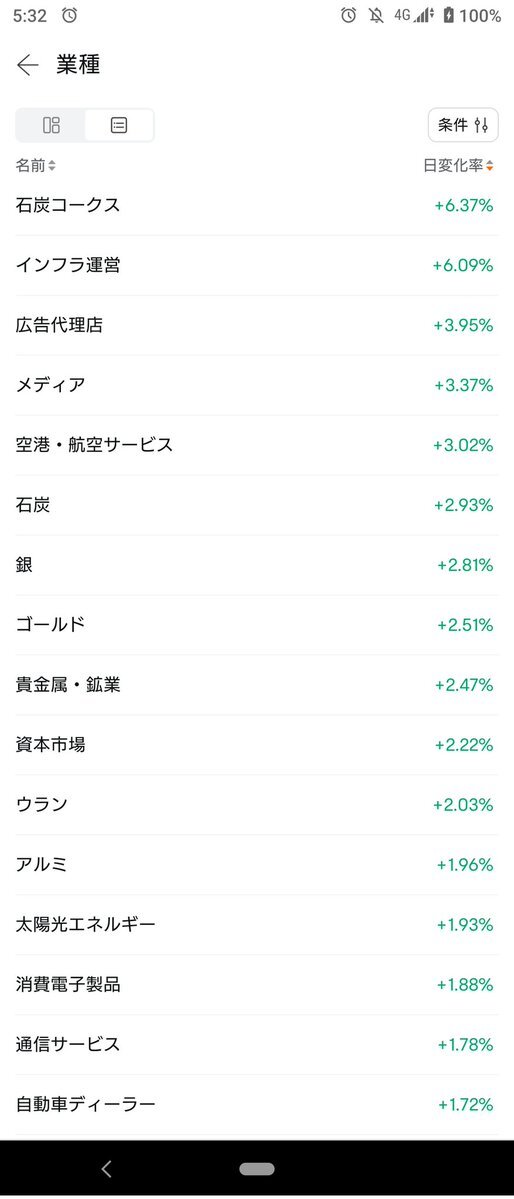This screenshot has width=514, height=1199.
Task: Switch to the list view
Action: point(119,125)
